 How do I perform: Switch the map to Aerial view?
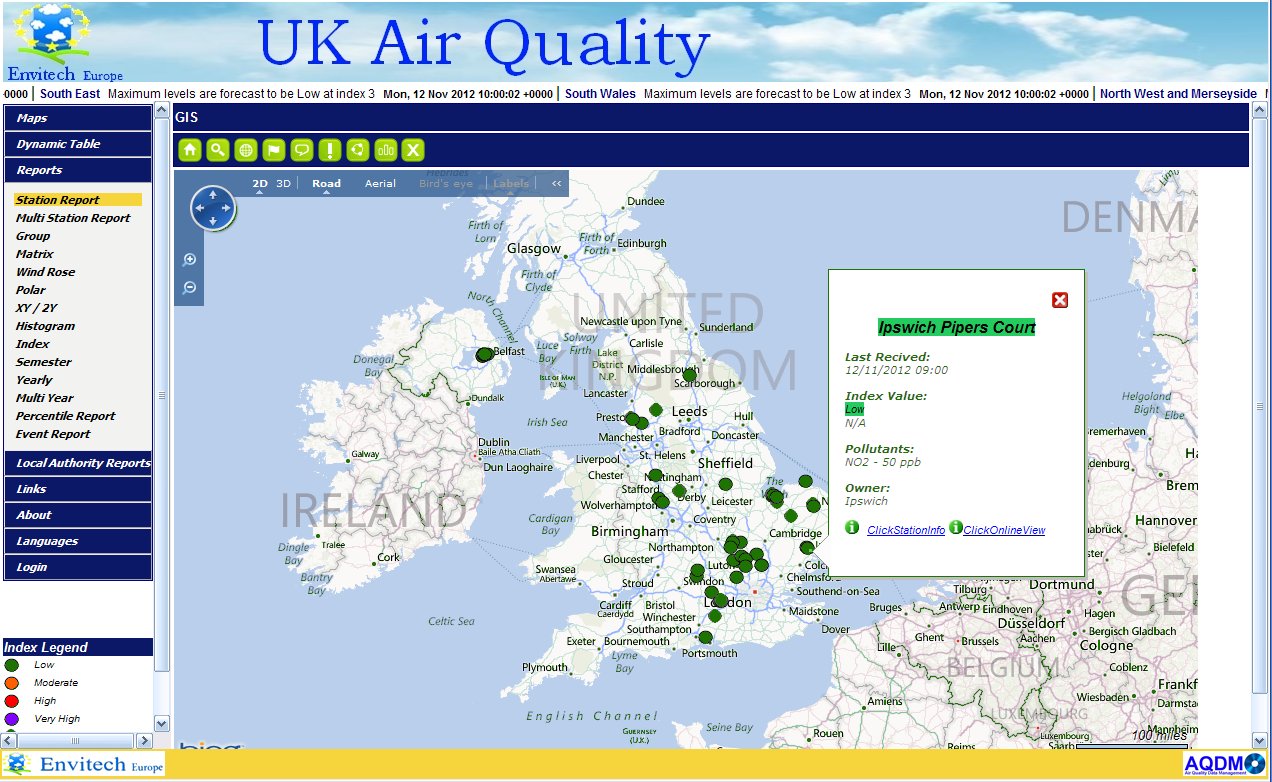coord(381,183)
